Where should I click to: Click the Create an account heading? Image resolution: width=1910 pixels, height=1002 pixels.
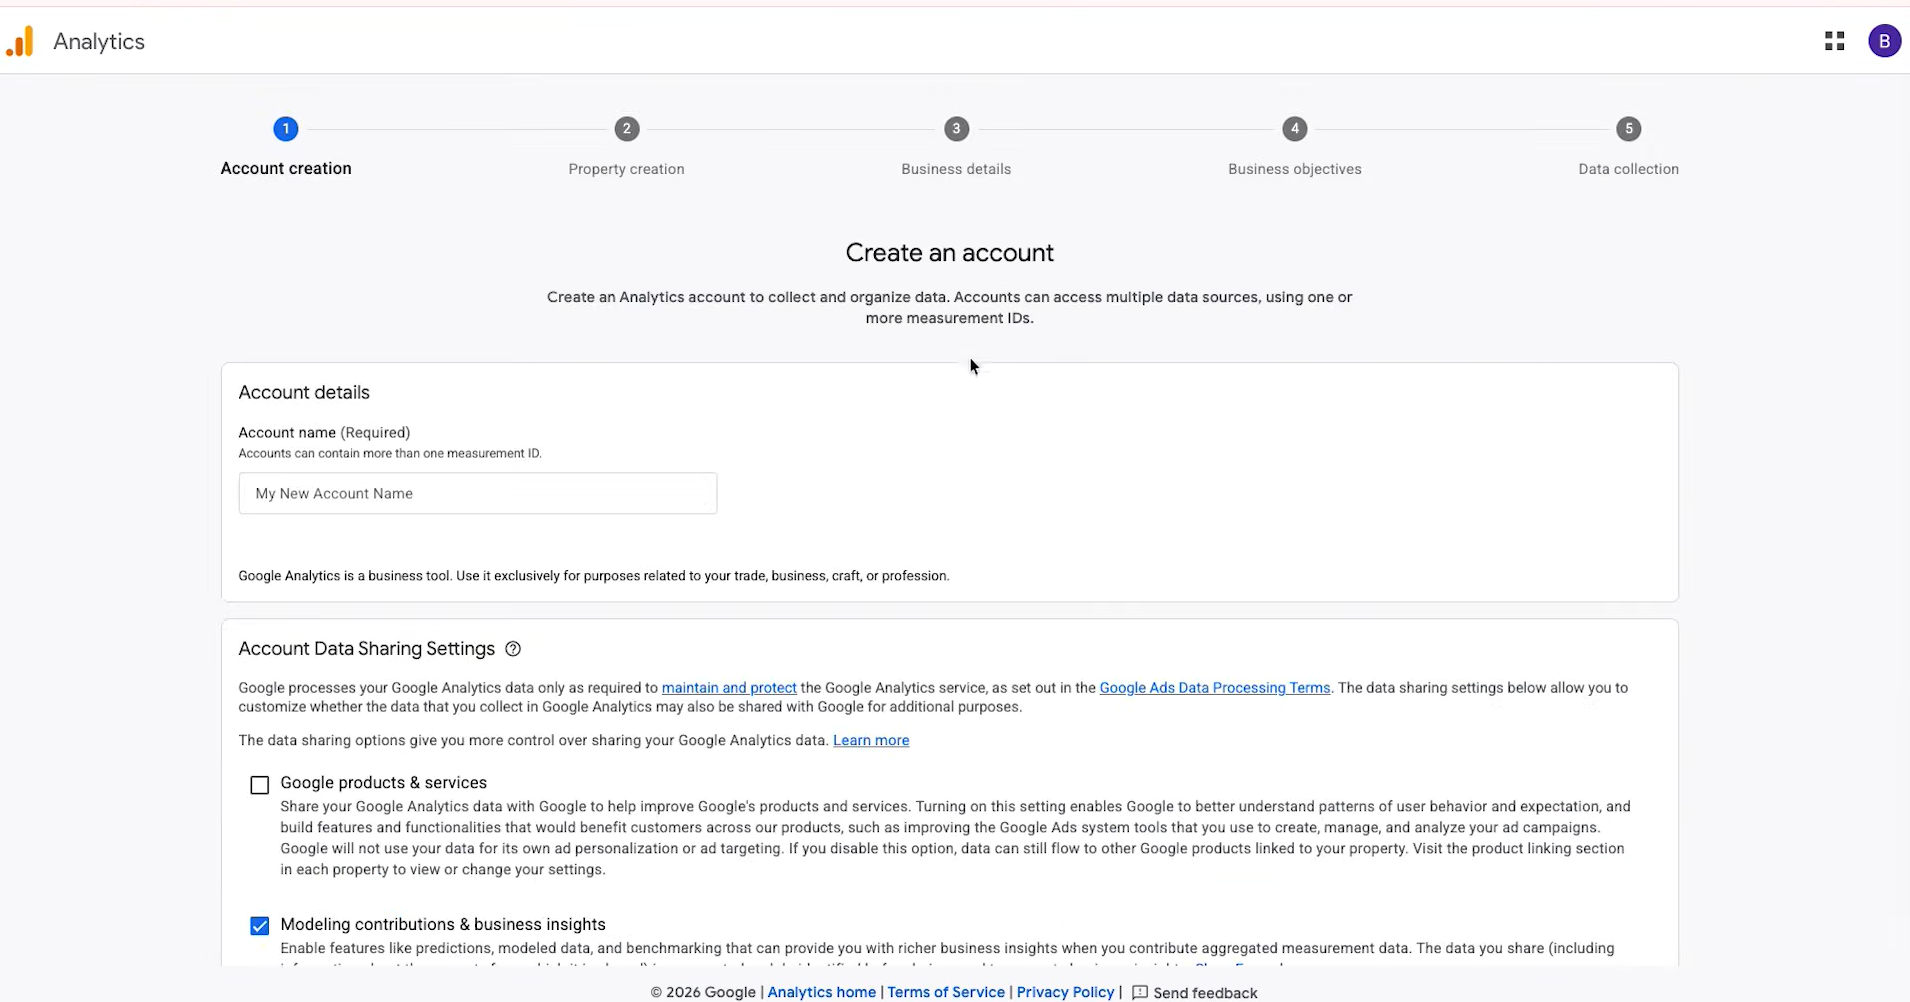coord(950,253)
